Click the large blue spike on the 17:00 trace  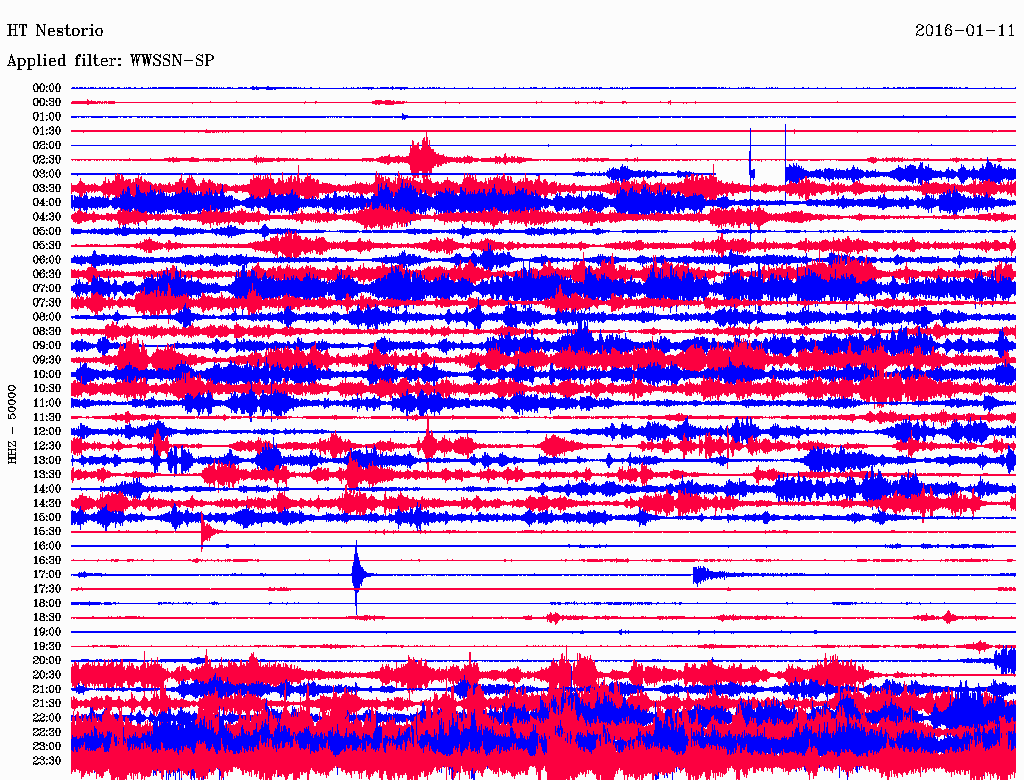click(x=357, y=574)
